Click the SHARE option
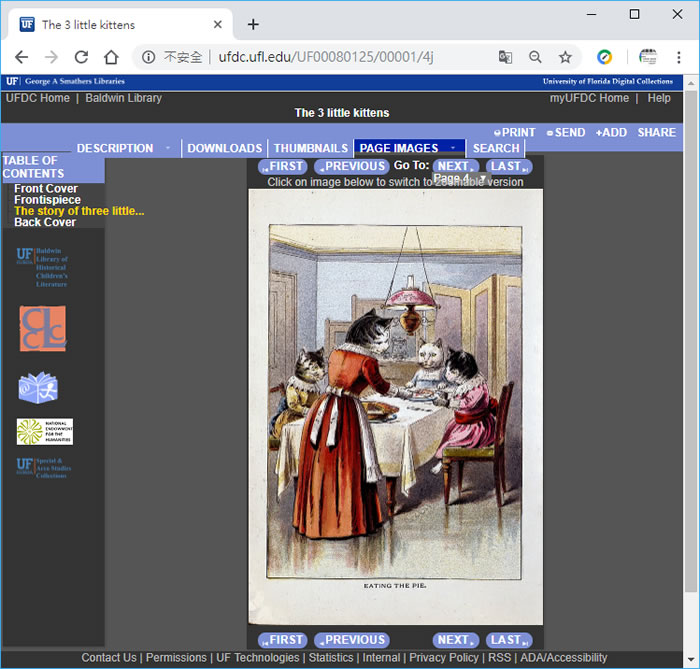 point(657,133)
